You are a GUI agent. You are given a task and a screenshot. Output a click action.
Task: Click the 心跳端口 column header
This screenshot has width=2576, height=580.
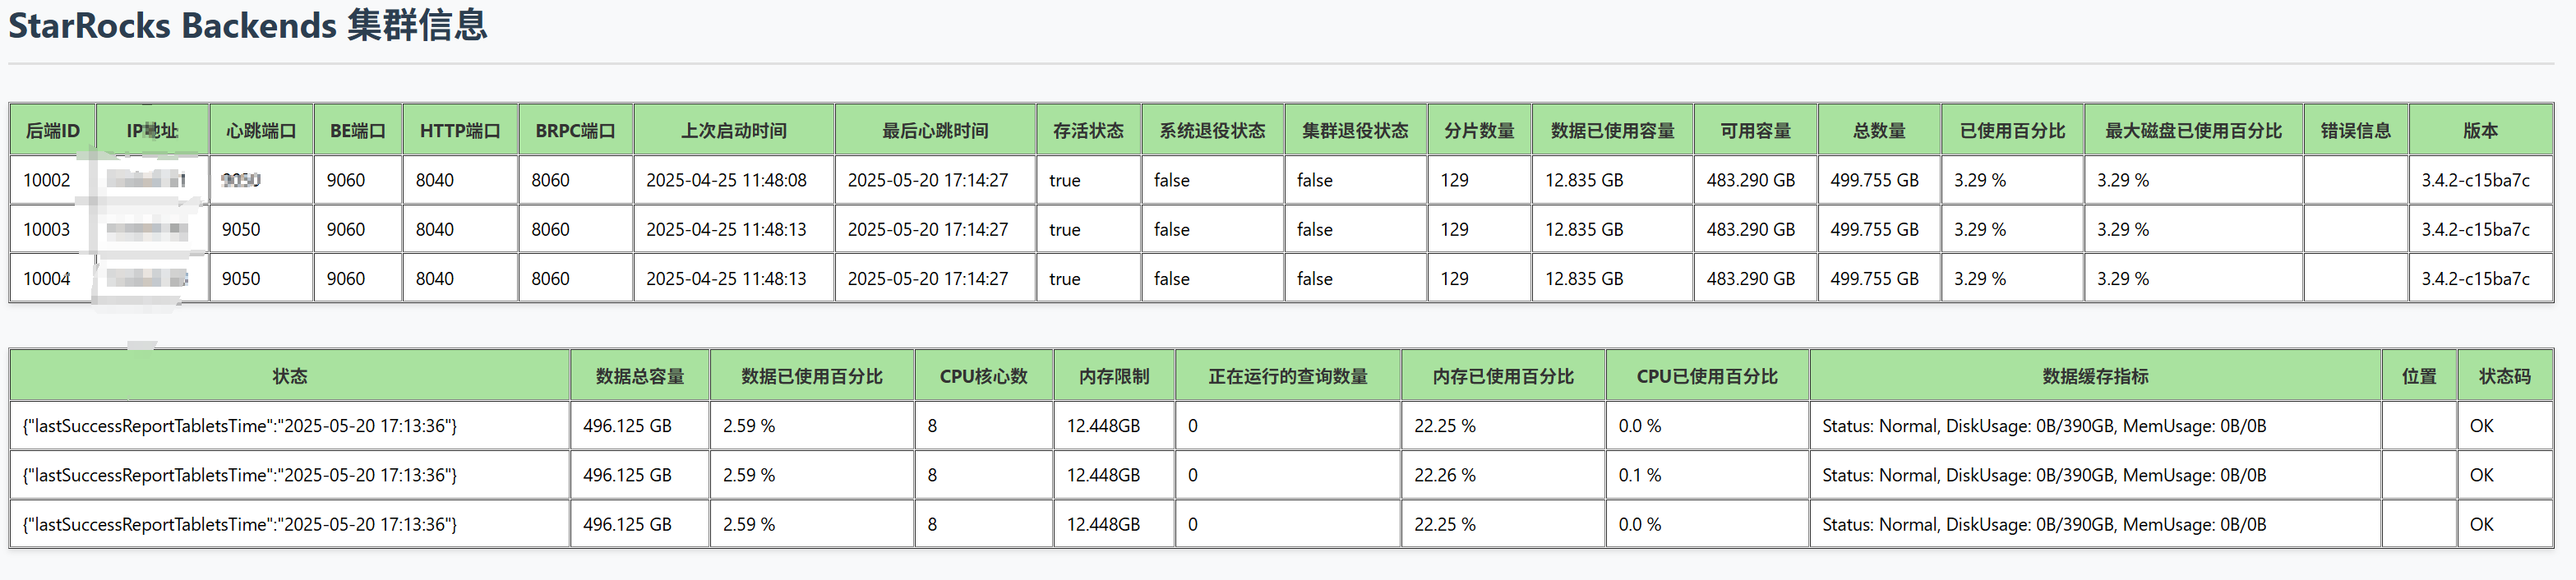(261, 131)
